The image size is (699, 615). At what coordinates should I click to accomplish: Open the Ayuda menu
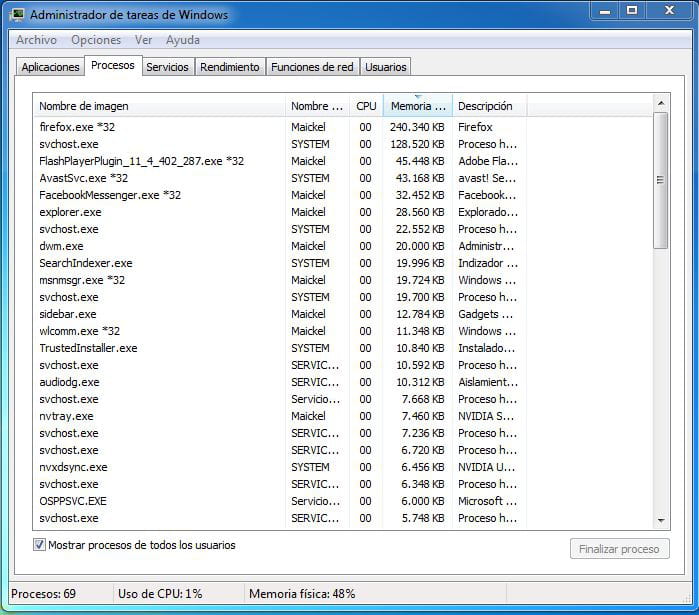183,40
